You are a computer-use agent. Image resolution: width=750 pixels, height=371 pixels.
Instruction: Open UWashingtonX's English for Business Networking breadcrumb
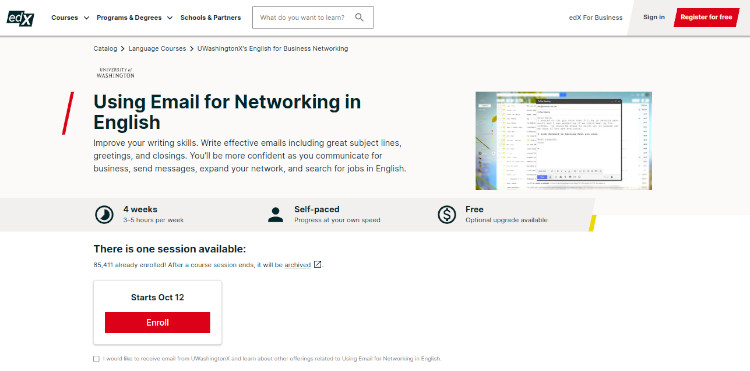273,49
